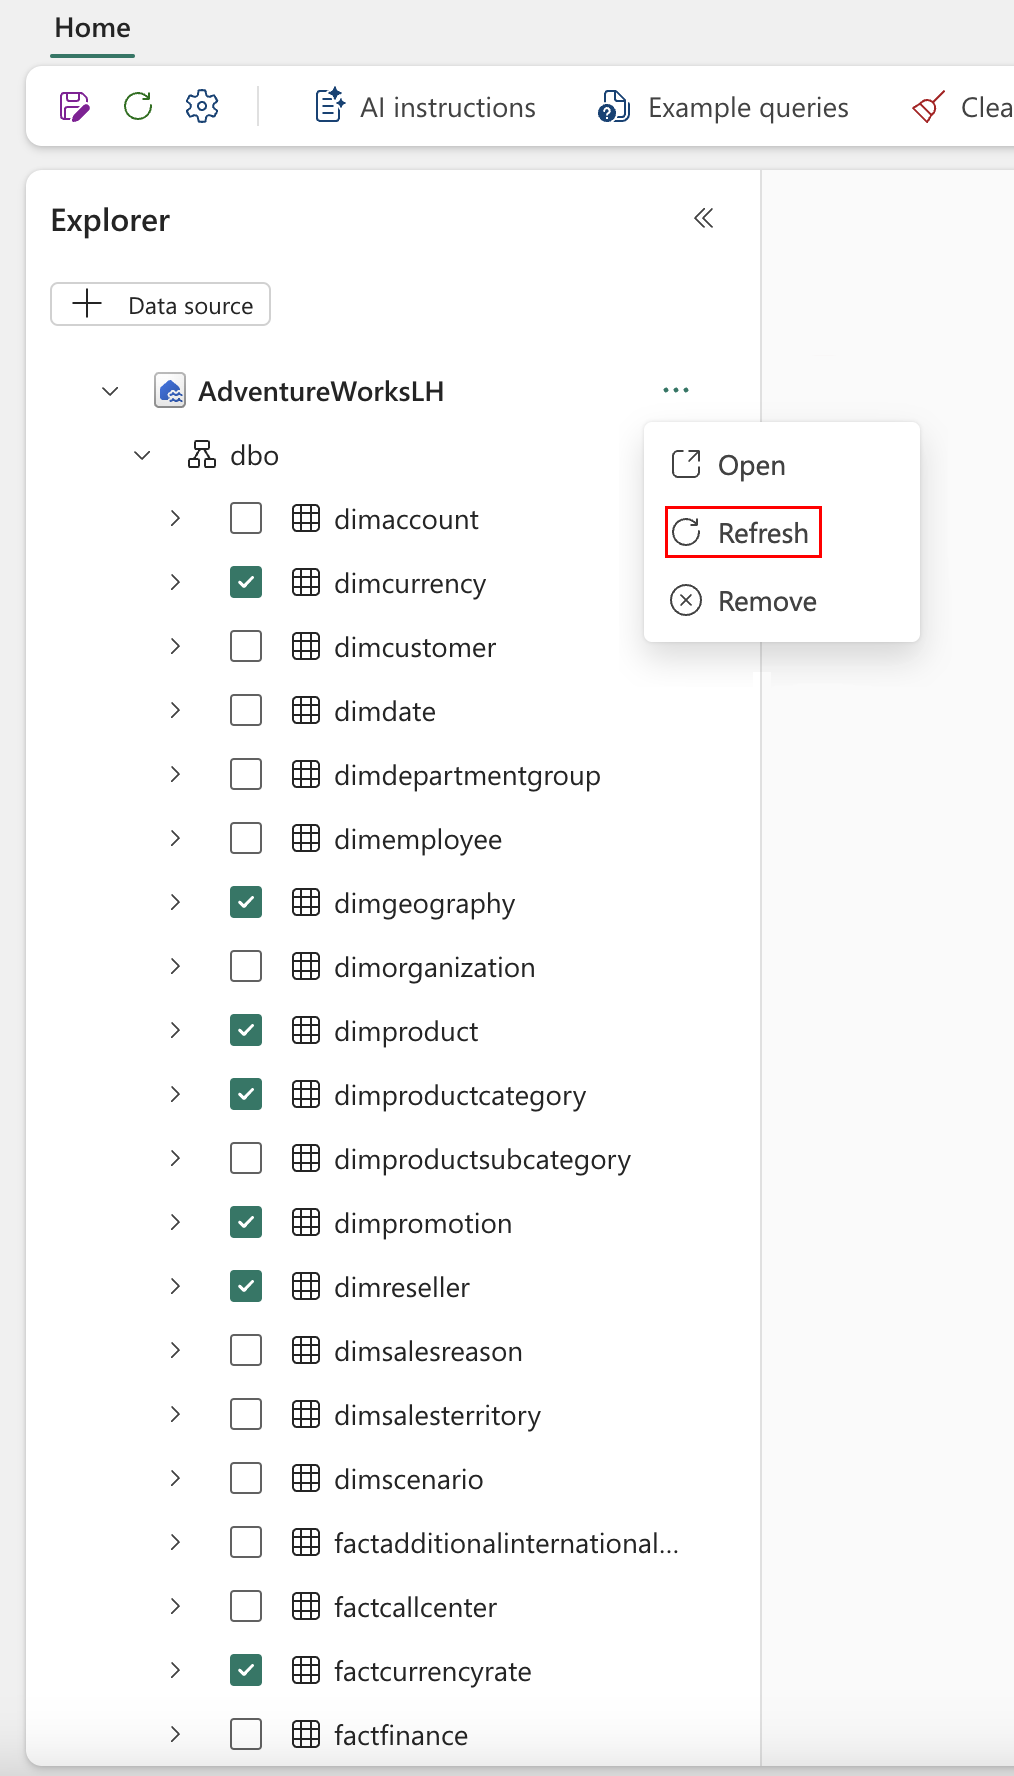
Task: Click the table icon beside dimgeography
Action: coord(306,903)
